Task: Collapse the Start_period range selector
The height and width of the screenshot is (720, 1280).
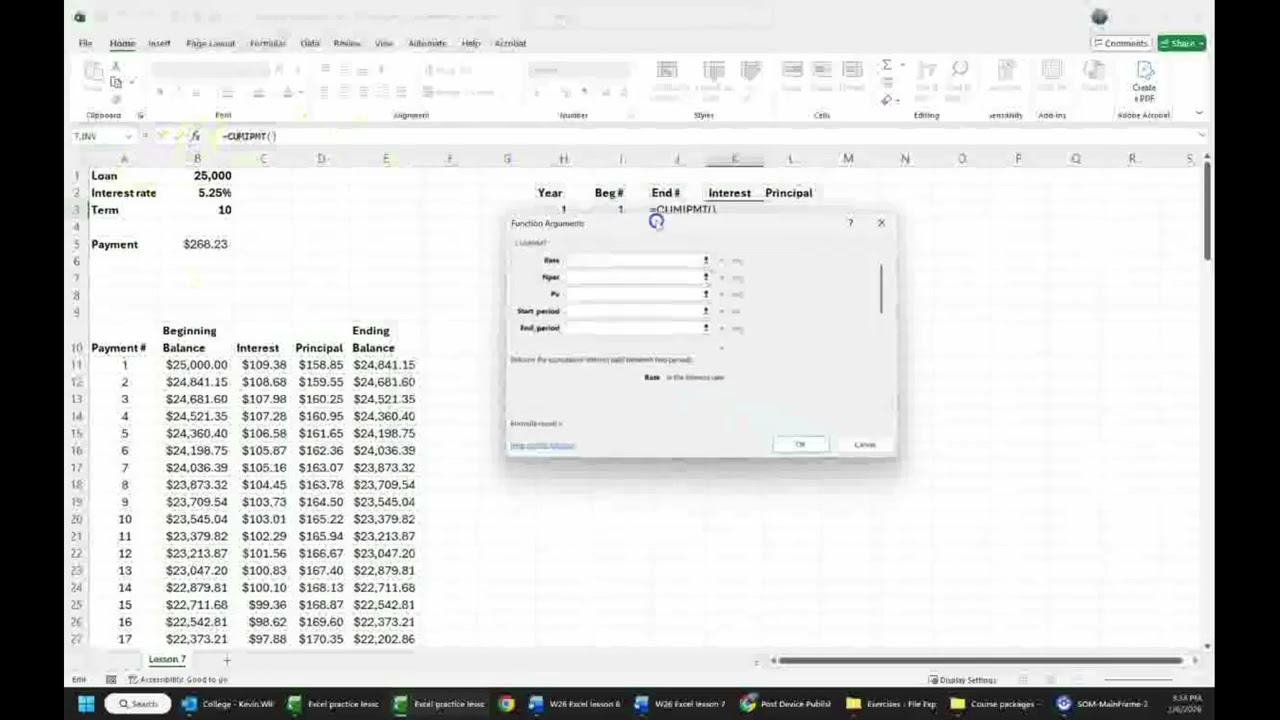Action: pyautogui.click(x=706, y=311)
